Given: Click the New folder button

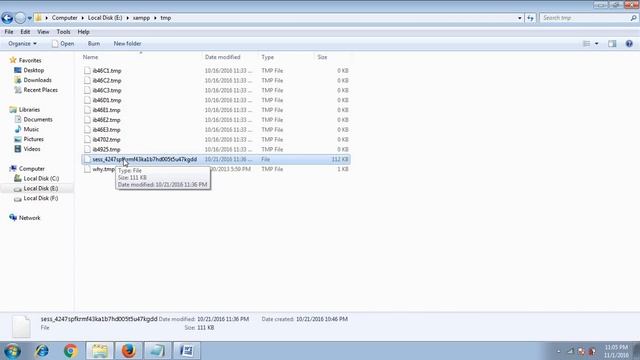Looking at the screenshot, I should click(127, 44).
